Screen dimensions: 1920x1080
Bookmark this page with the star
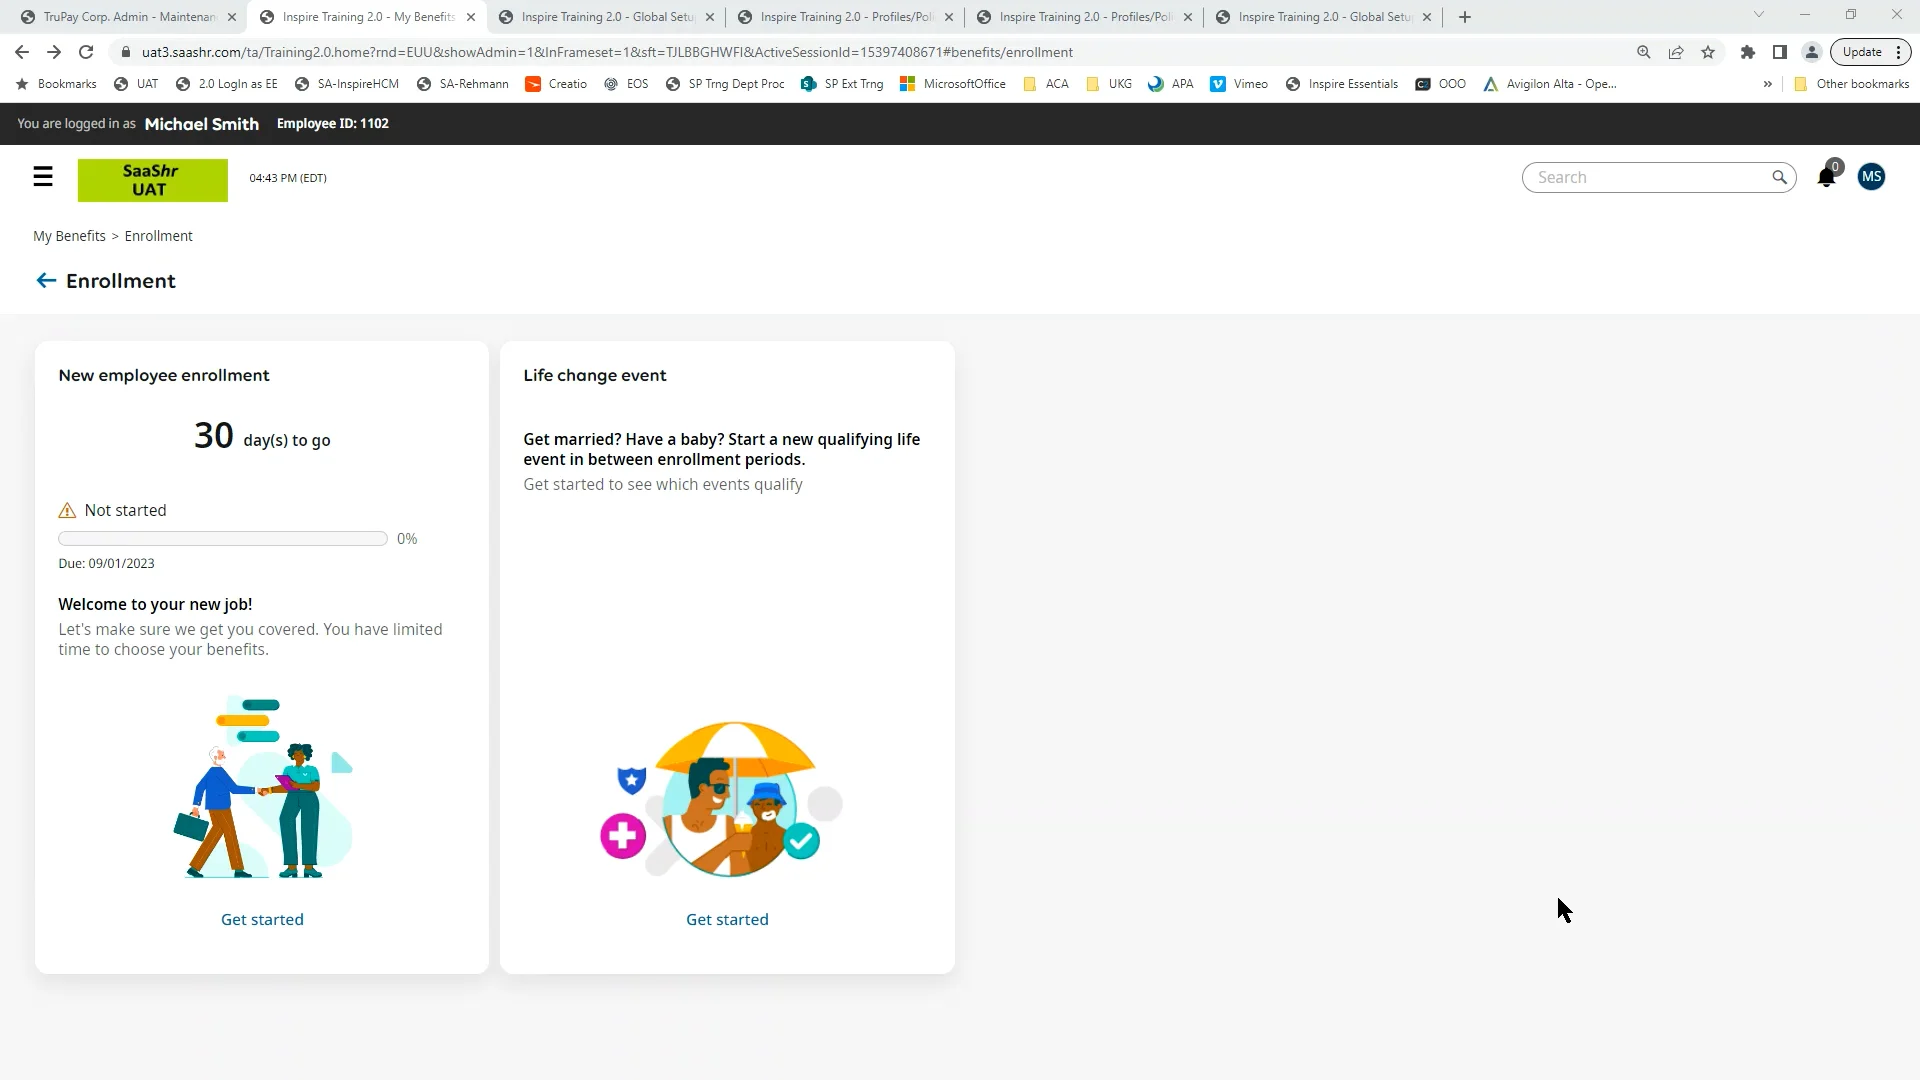(x=1708, y=52)
